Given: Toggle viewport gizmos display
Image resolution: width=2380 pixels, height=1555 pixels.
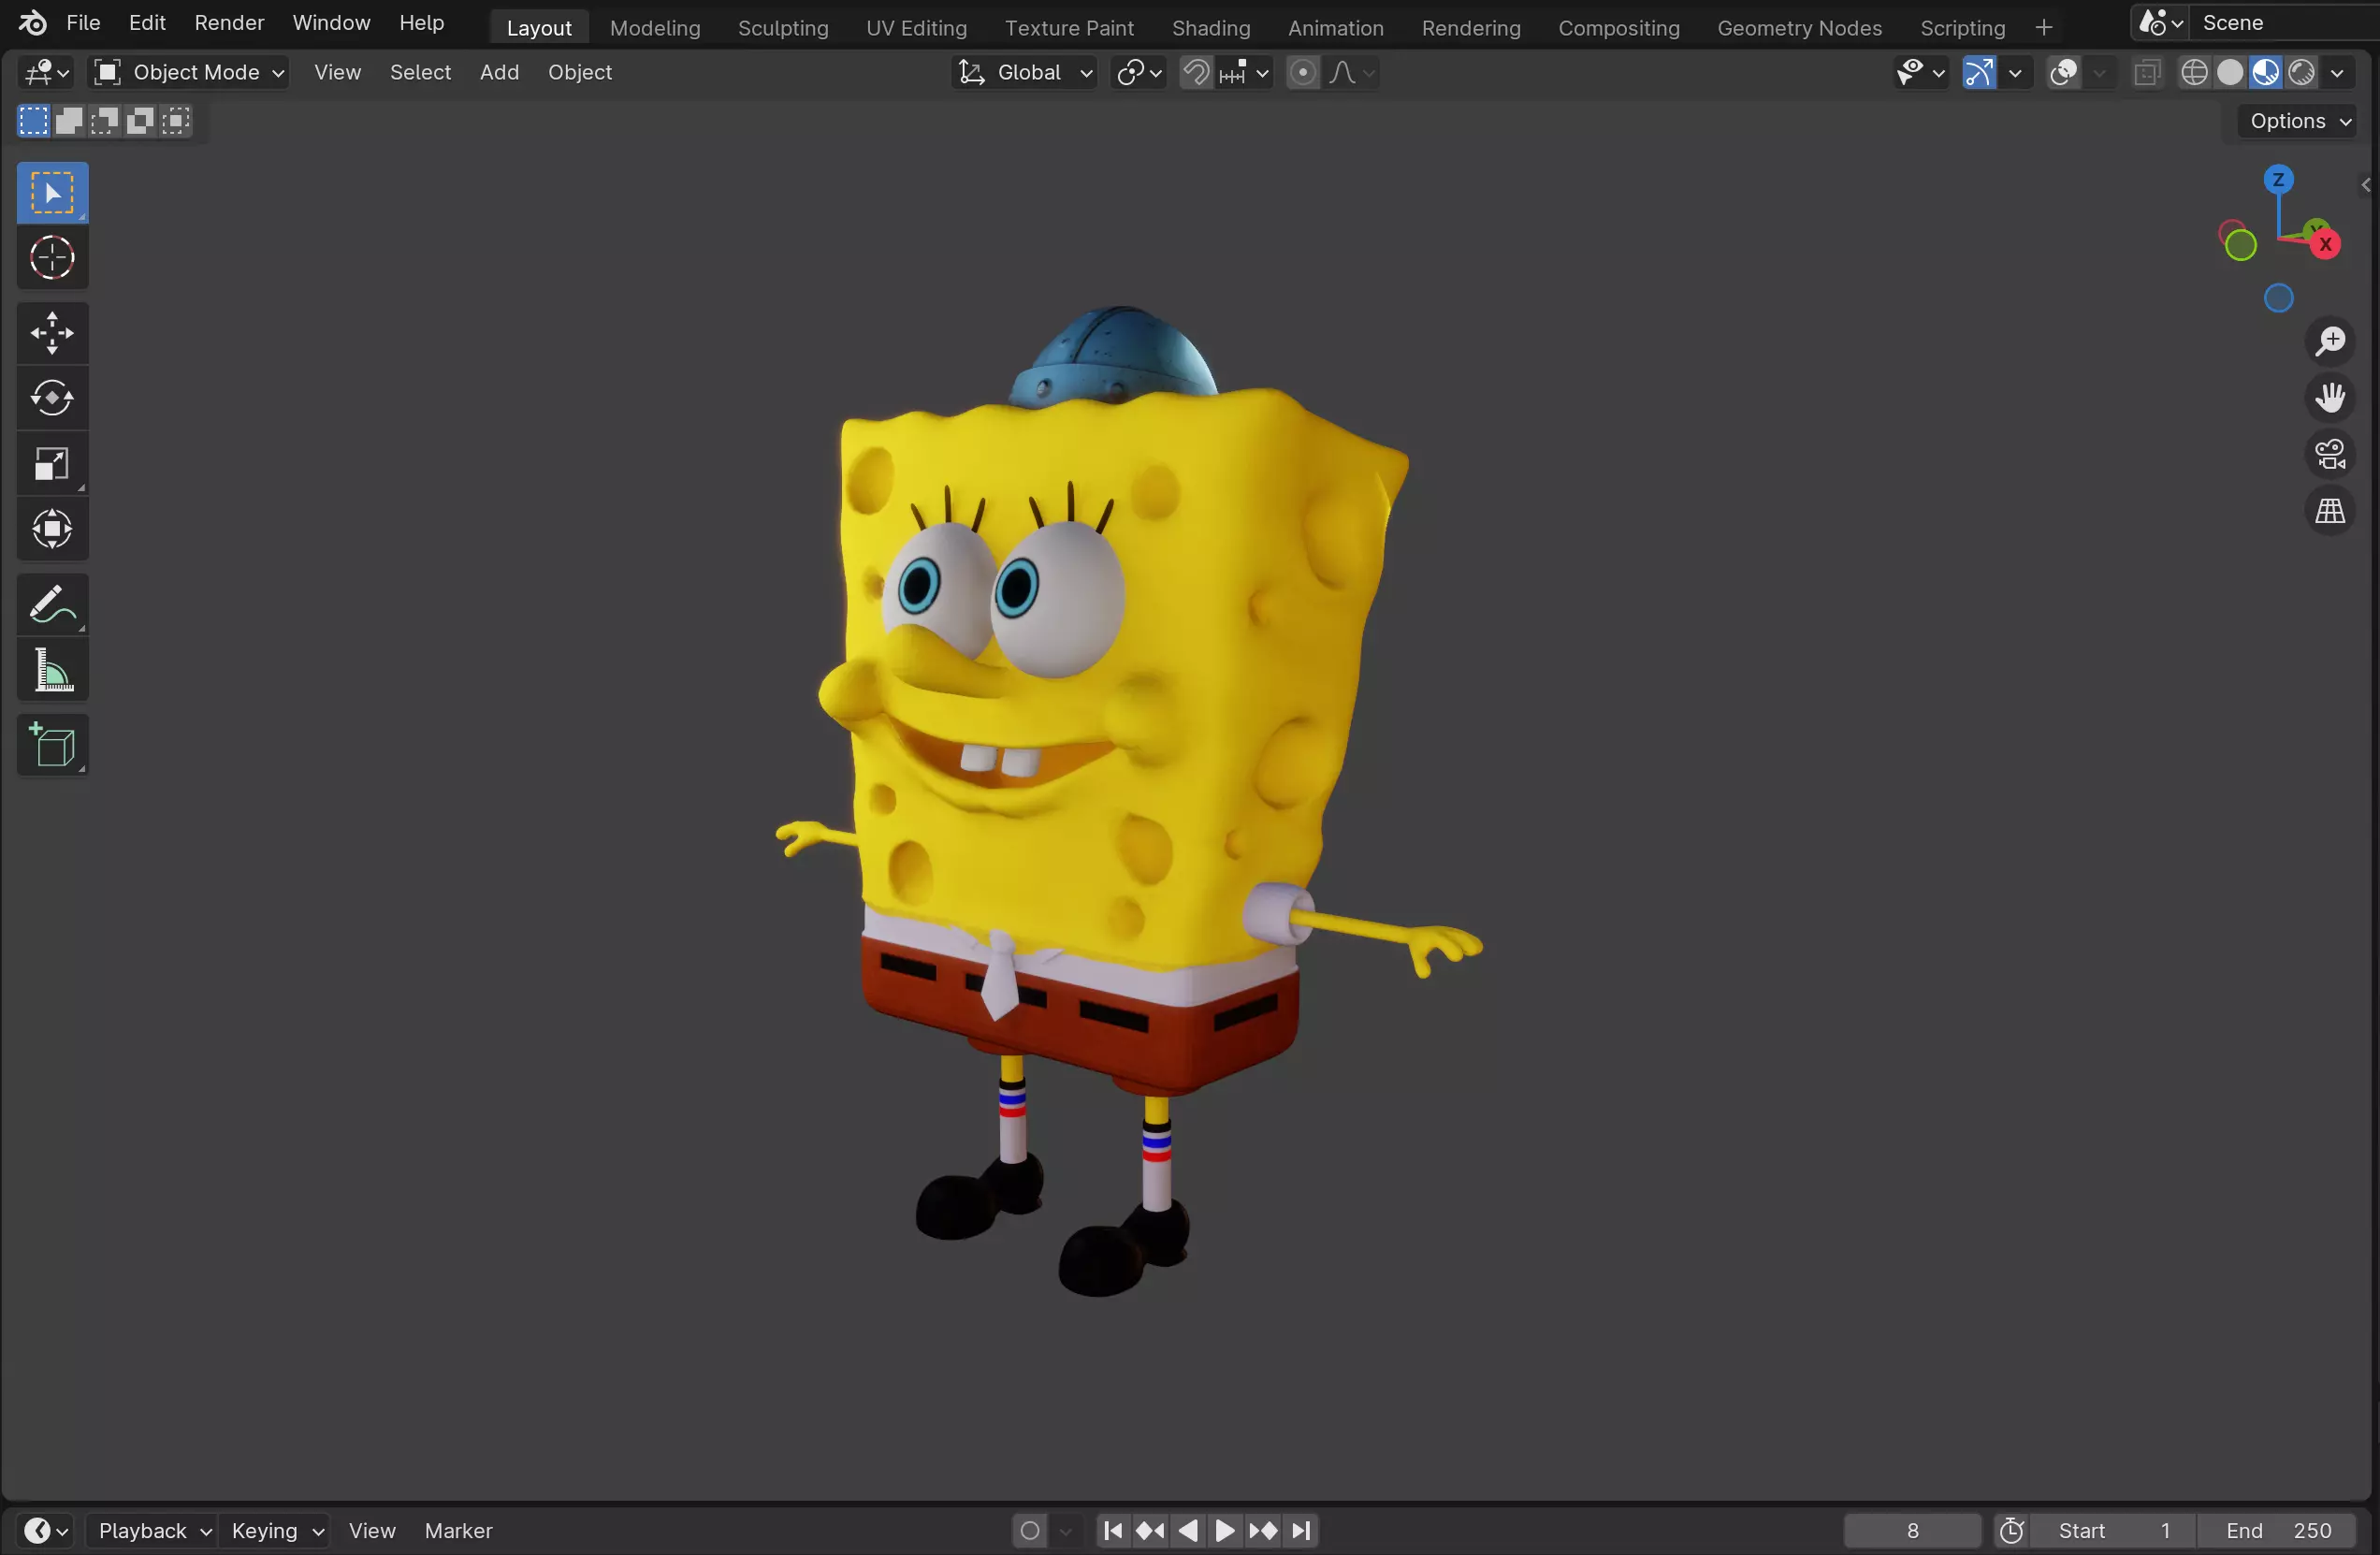Looking at the screenshot, I should click(x=1979, y=72).
